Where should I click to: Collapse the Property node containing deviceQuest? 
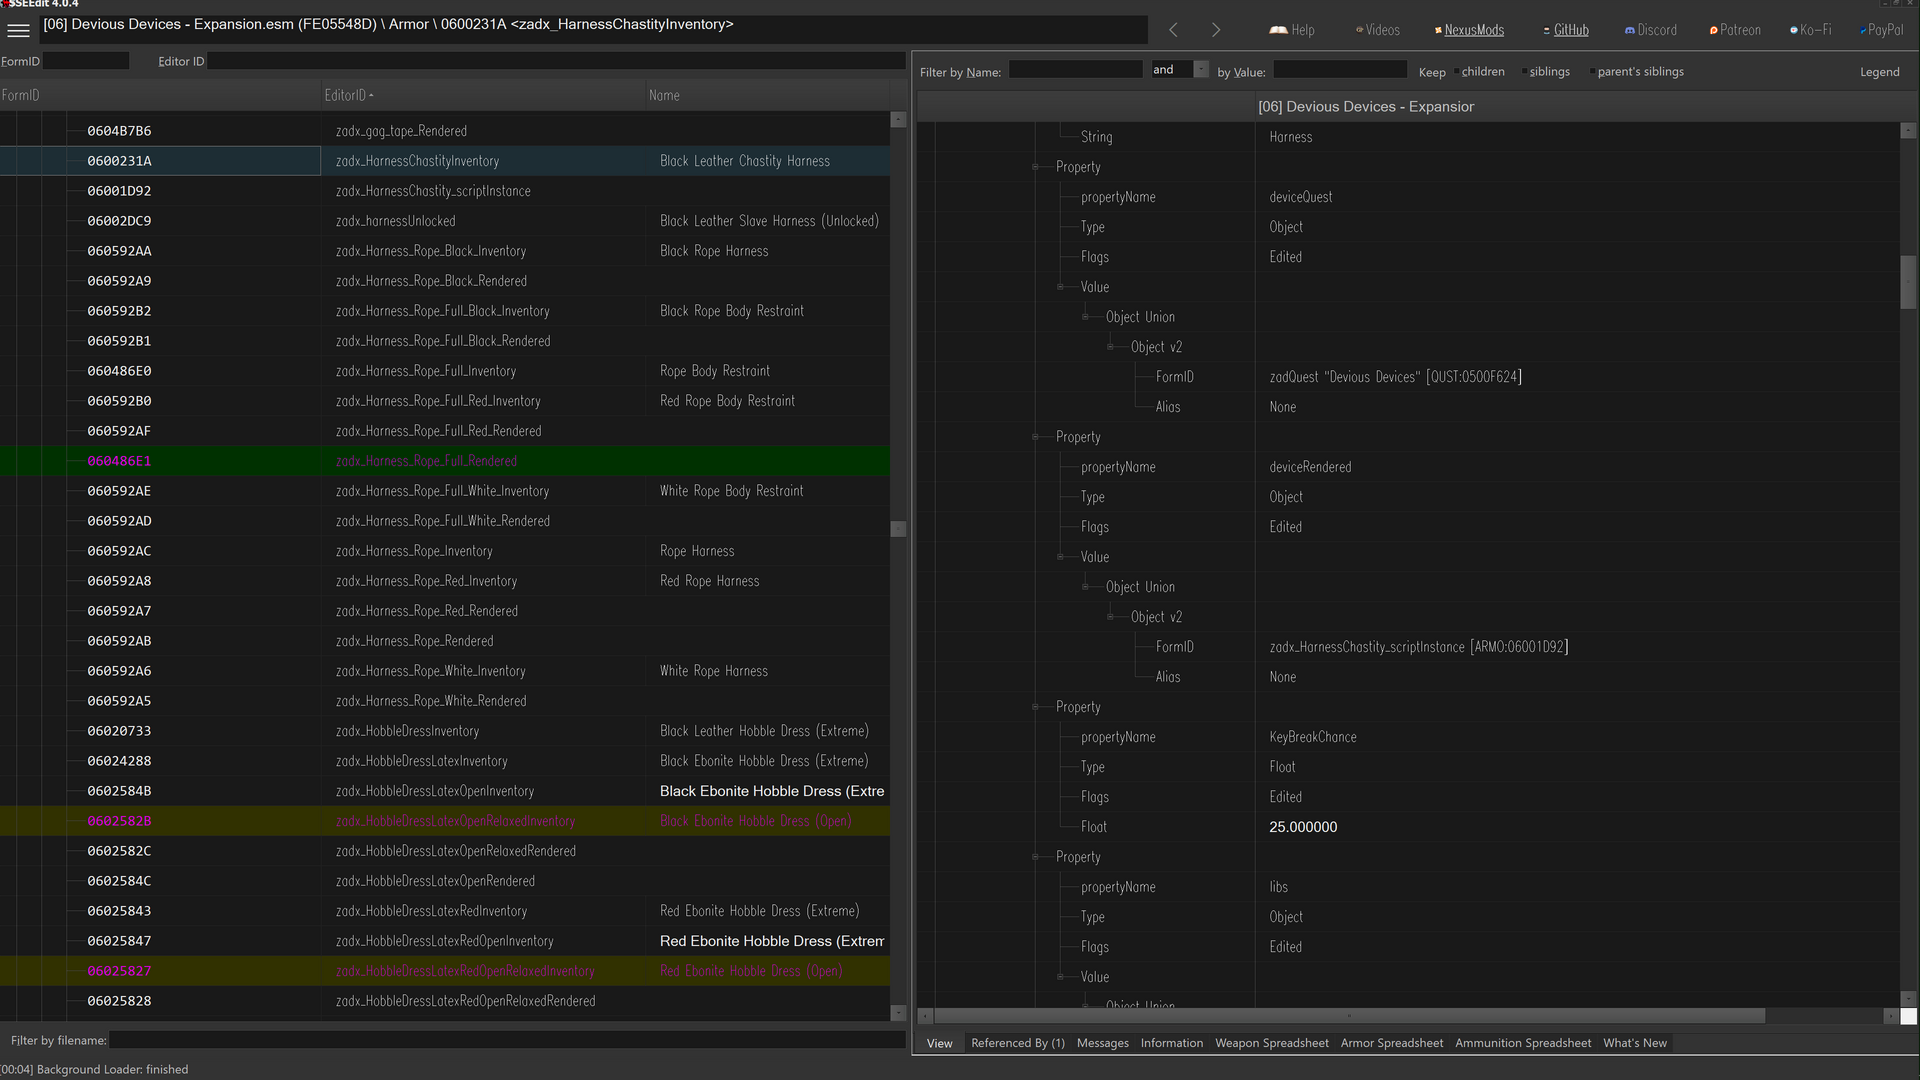pos(1035,167)
